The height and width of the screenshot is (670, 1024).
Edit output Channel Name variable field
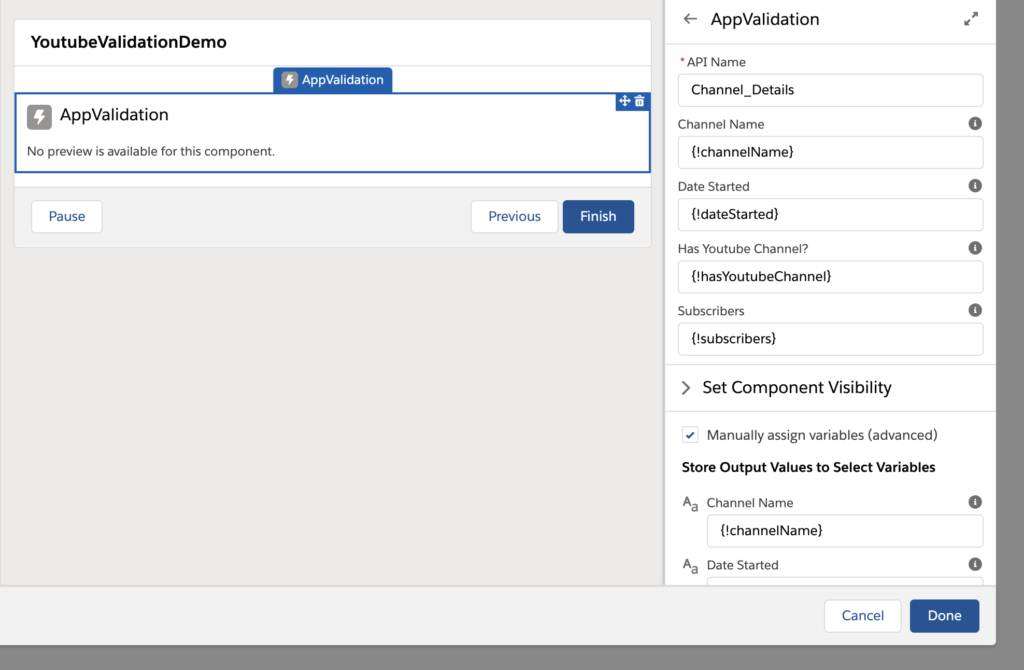coord(844,530)
